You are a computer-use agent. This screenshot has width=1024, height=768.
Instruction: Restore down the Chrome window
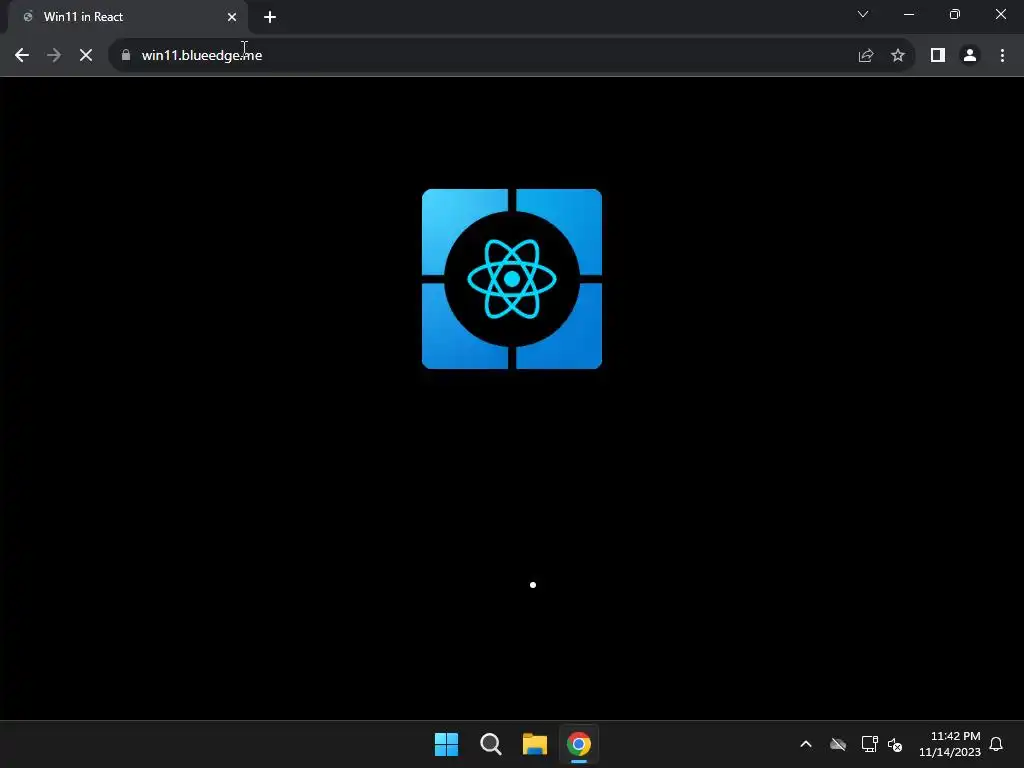pyautogui.click(x=955, y=14)
